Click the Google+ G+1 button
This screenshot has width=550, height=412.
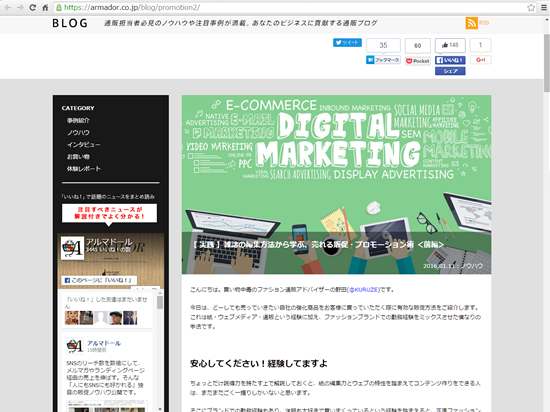coord(481,60)
